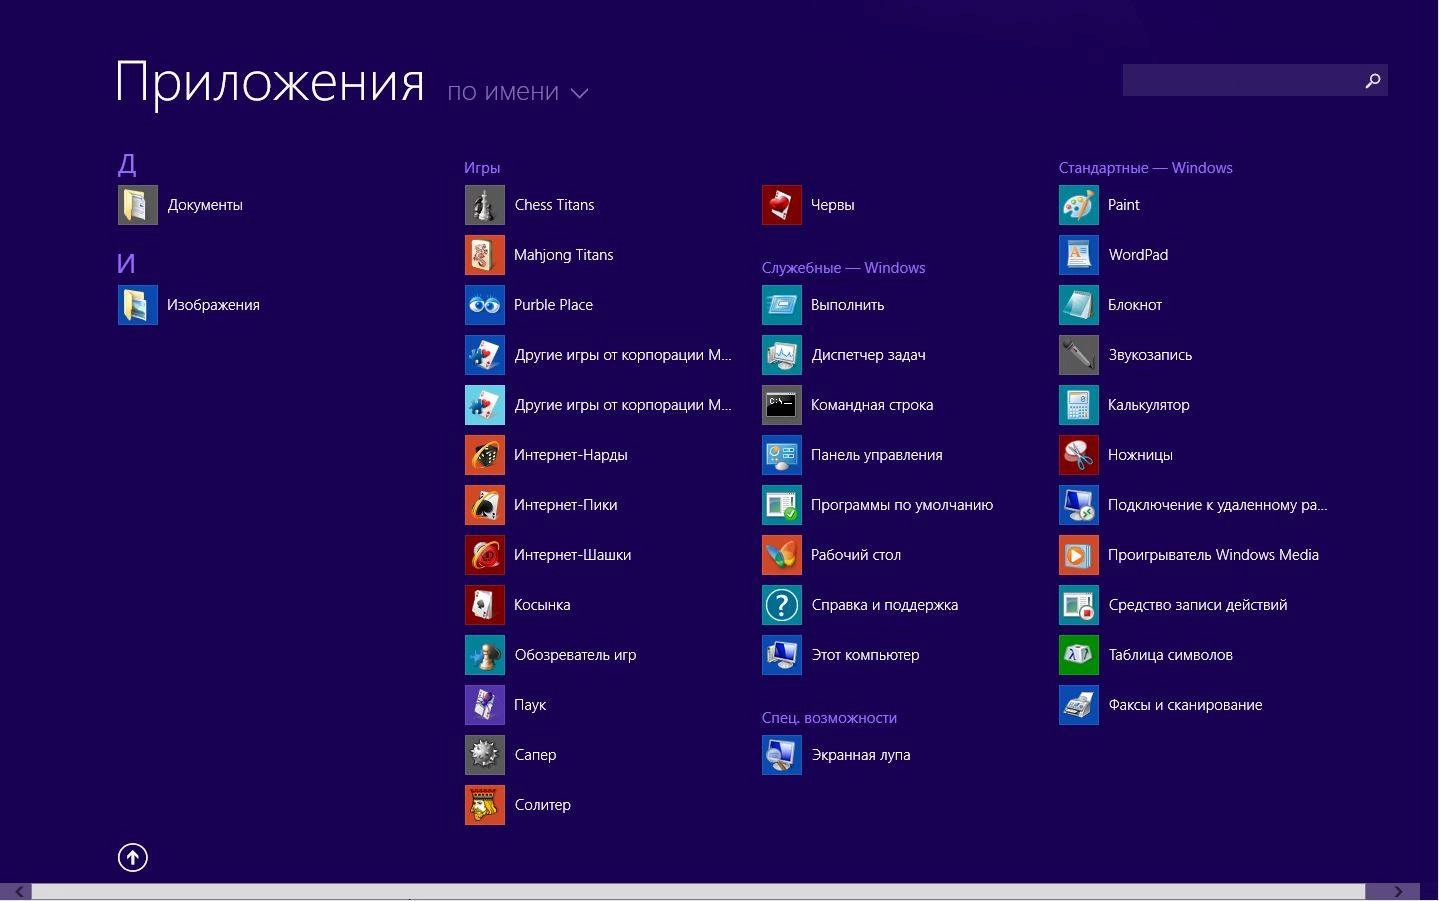Click the horizontal scrollbar right arrow
The image size is (1439, 901).
1398,891
